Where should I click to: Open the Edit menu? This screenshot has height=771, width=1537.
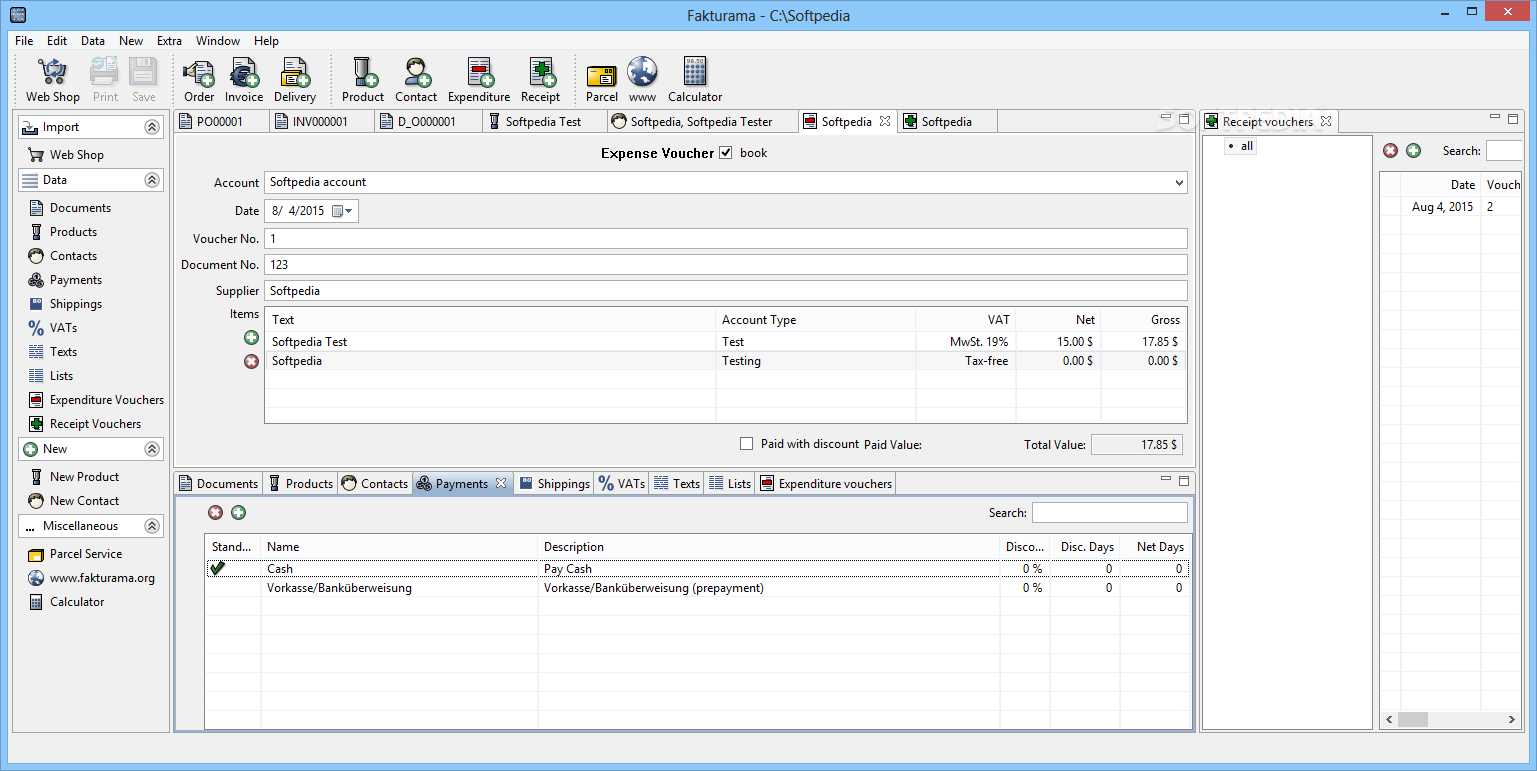tap(57, 41)
